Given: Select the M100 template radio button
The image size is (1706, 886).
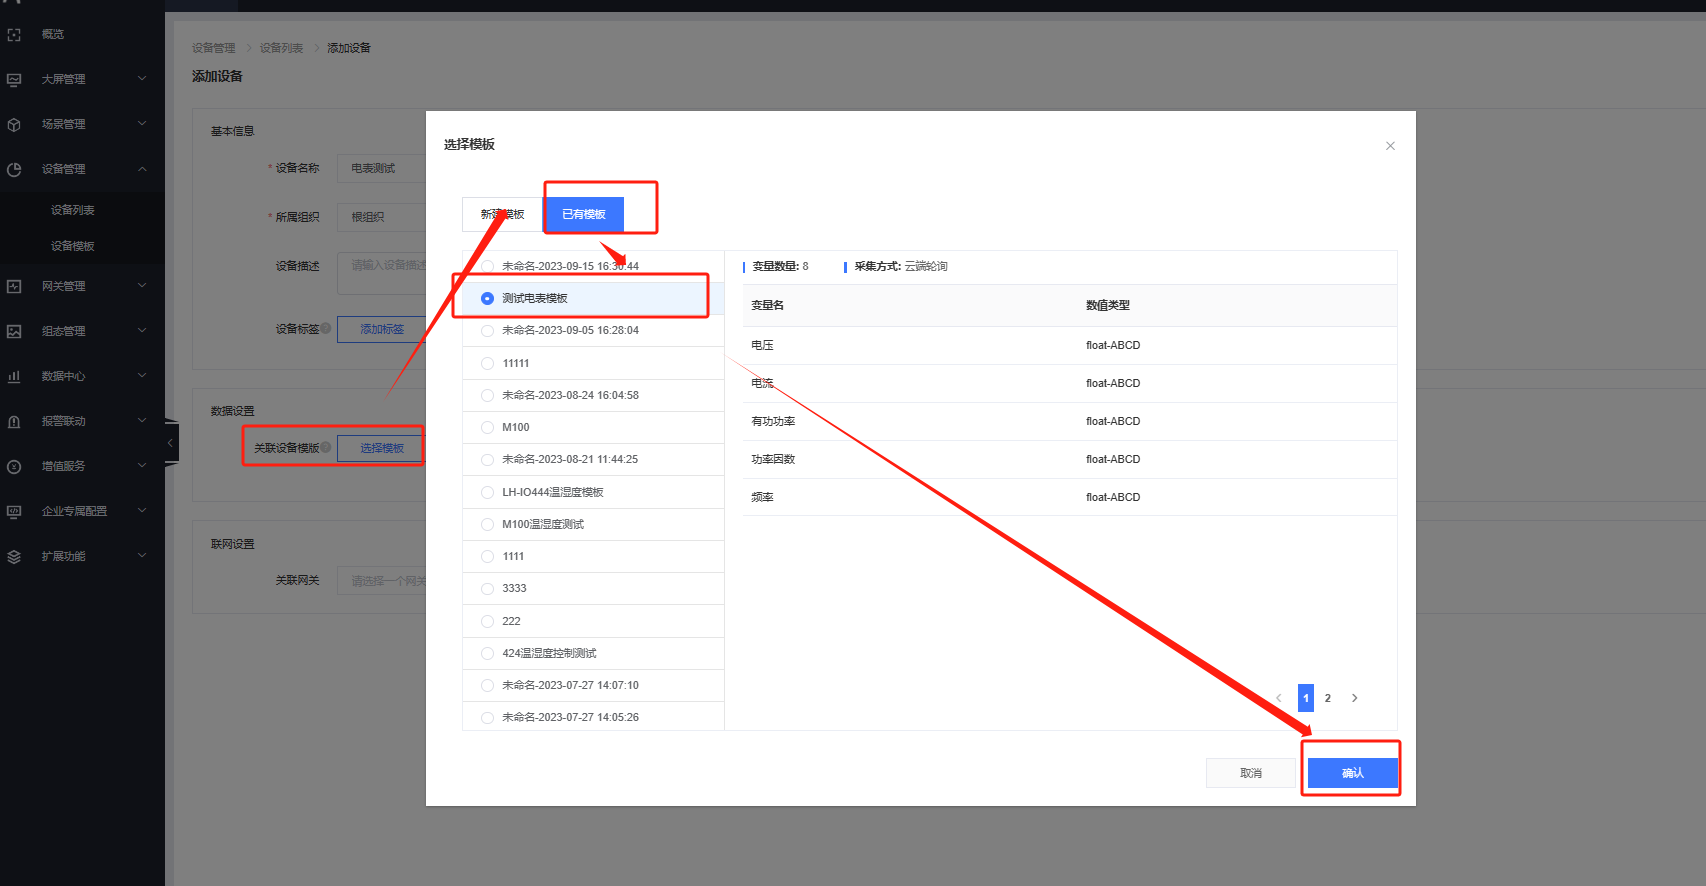Looking at the screenshot, I should [487, 428].
